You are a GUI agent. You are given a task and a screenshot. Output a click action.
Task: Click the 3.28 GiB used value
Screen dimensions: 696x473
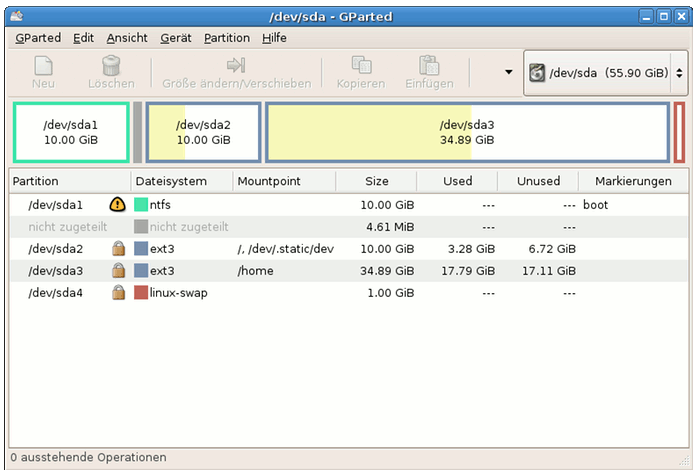(471, 248)
